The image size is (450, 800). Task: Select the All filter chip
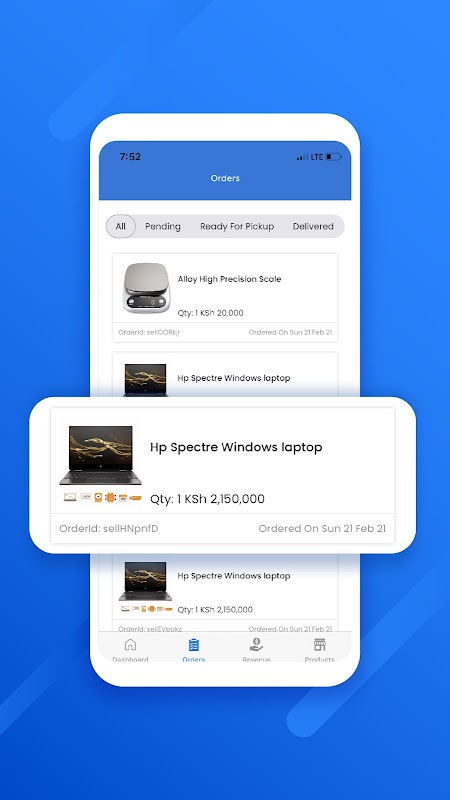[x=120, y=226]
